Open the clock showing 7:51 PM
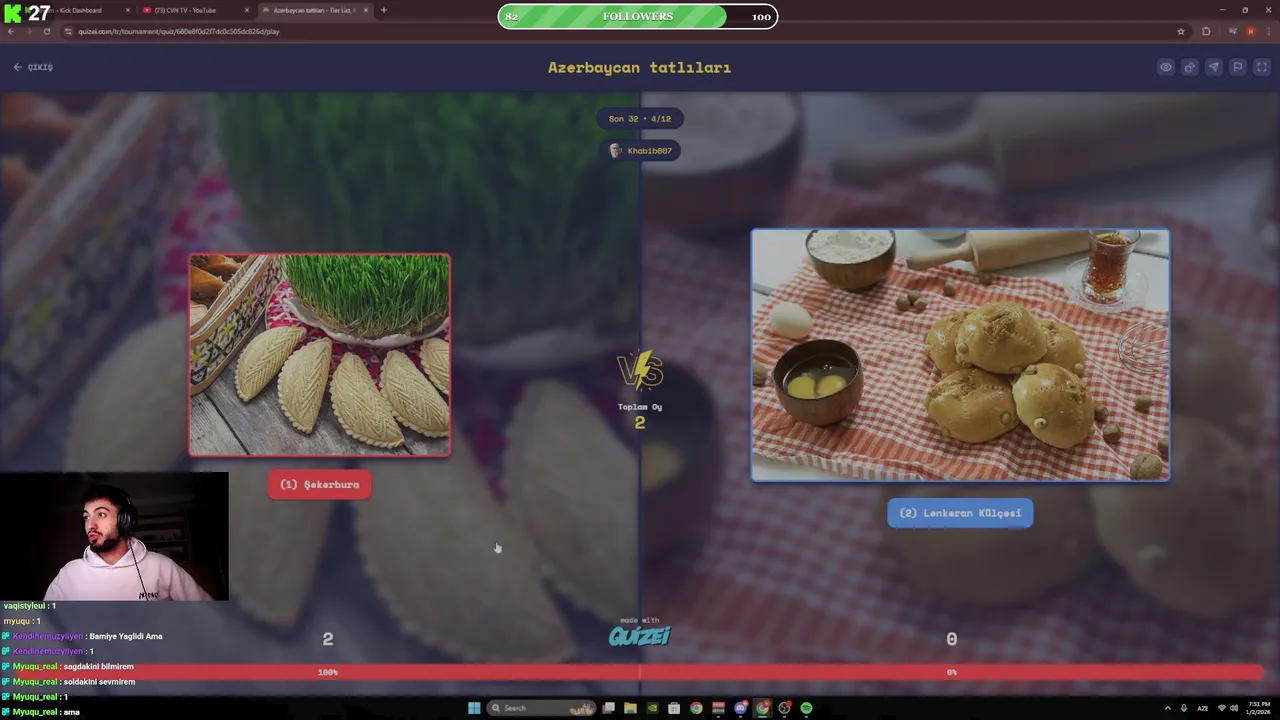Viewport: 1280px width, 720px height. tap(1259, 708)
